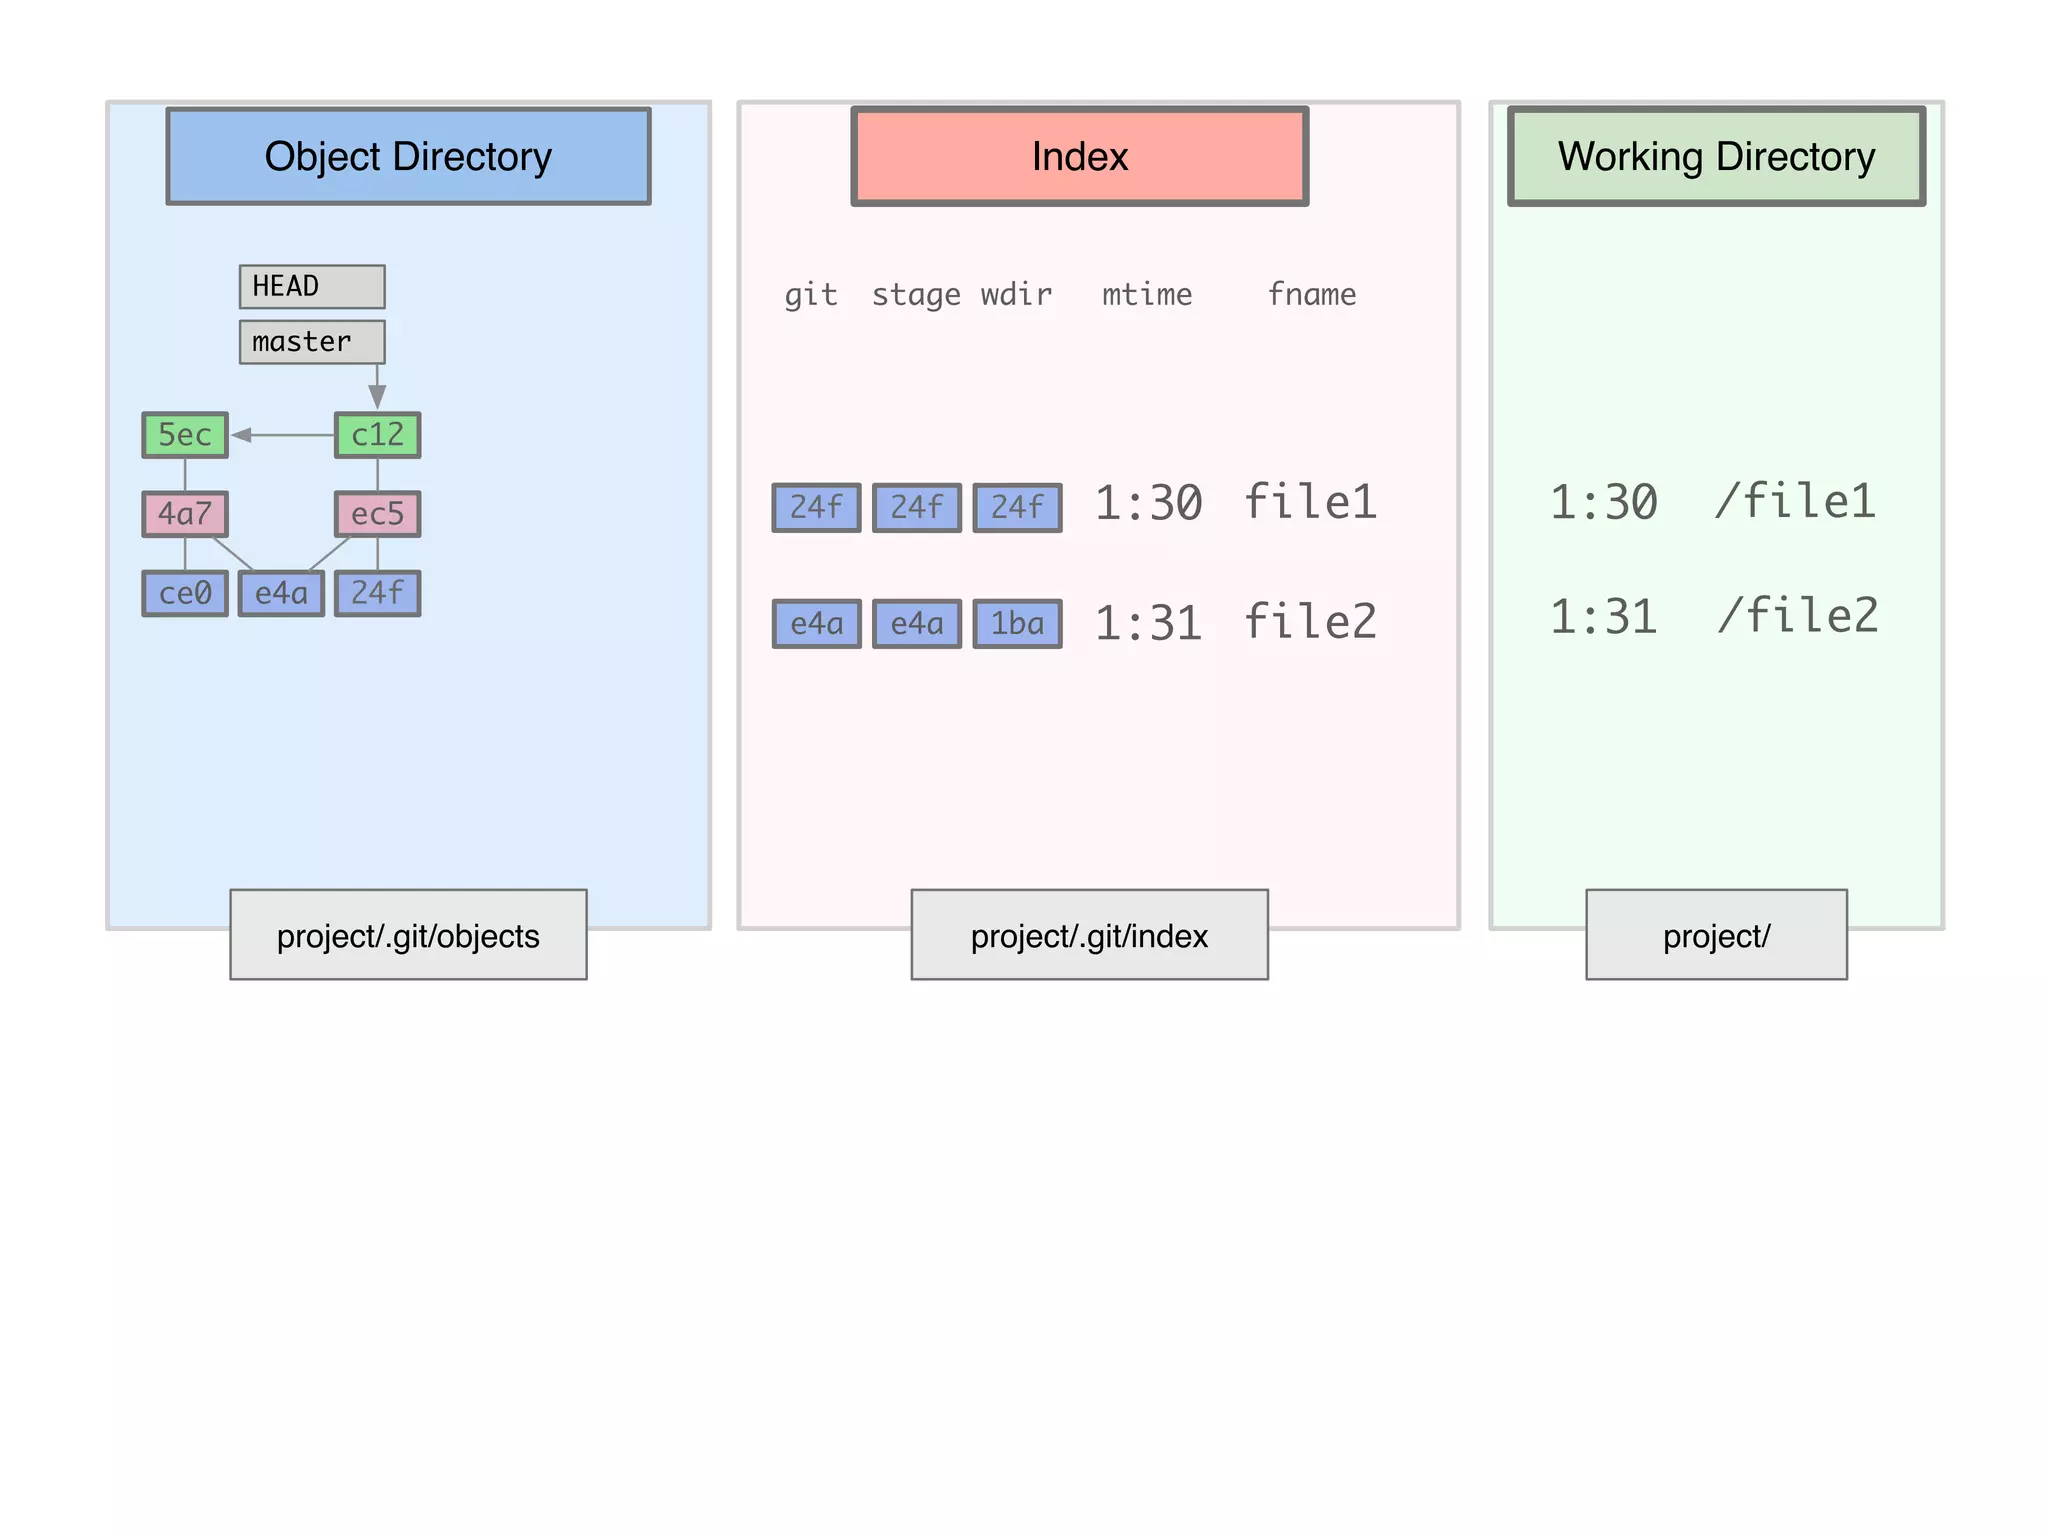Click the 24f box in file1 stage column

[916, 507]
